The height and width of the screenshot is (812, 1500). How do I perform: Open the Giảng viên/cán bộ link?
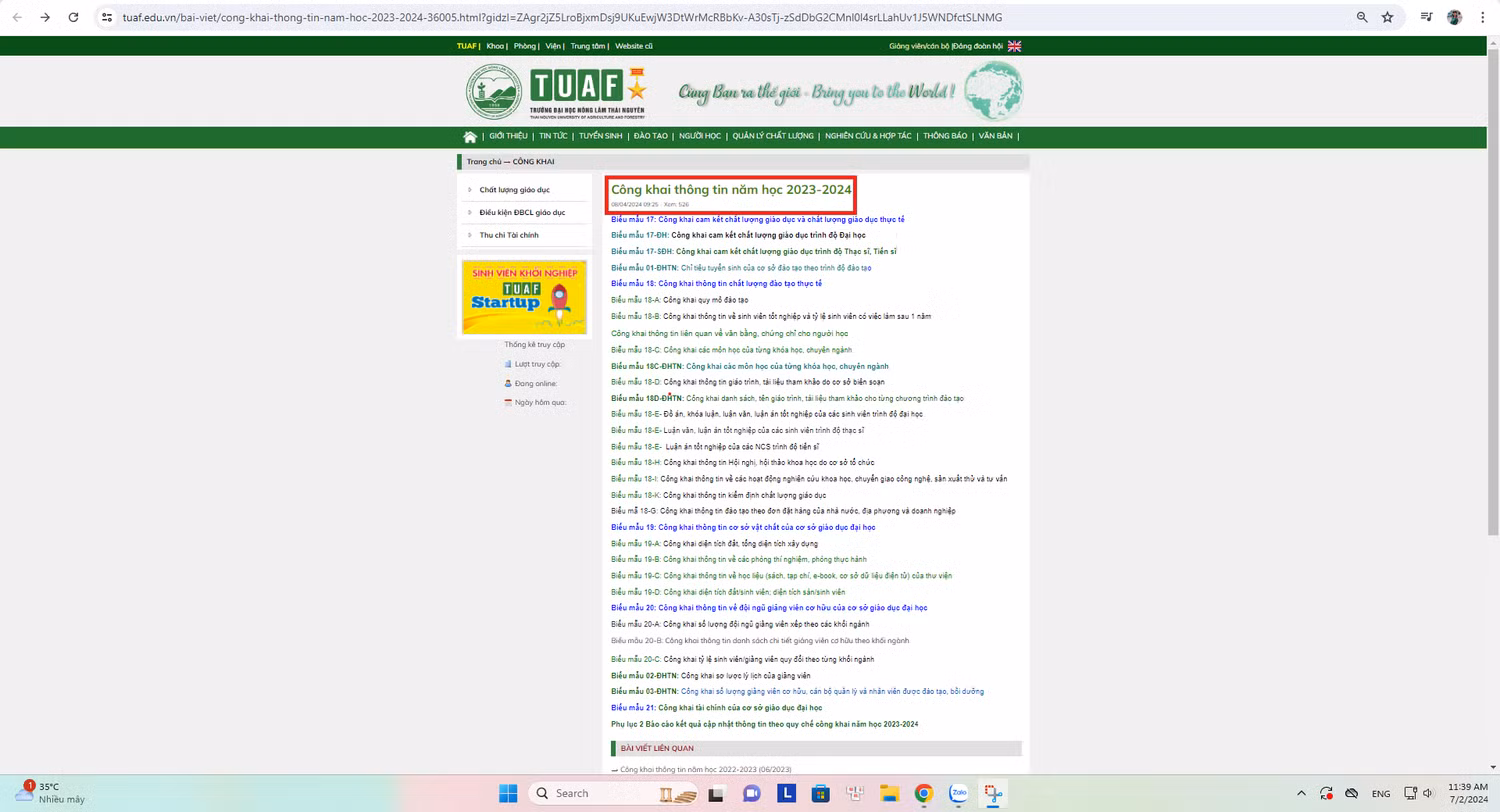point(919,46)
